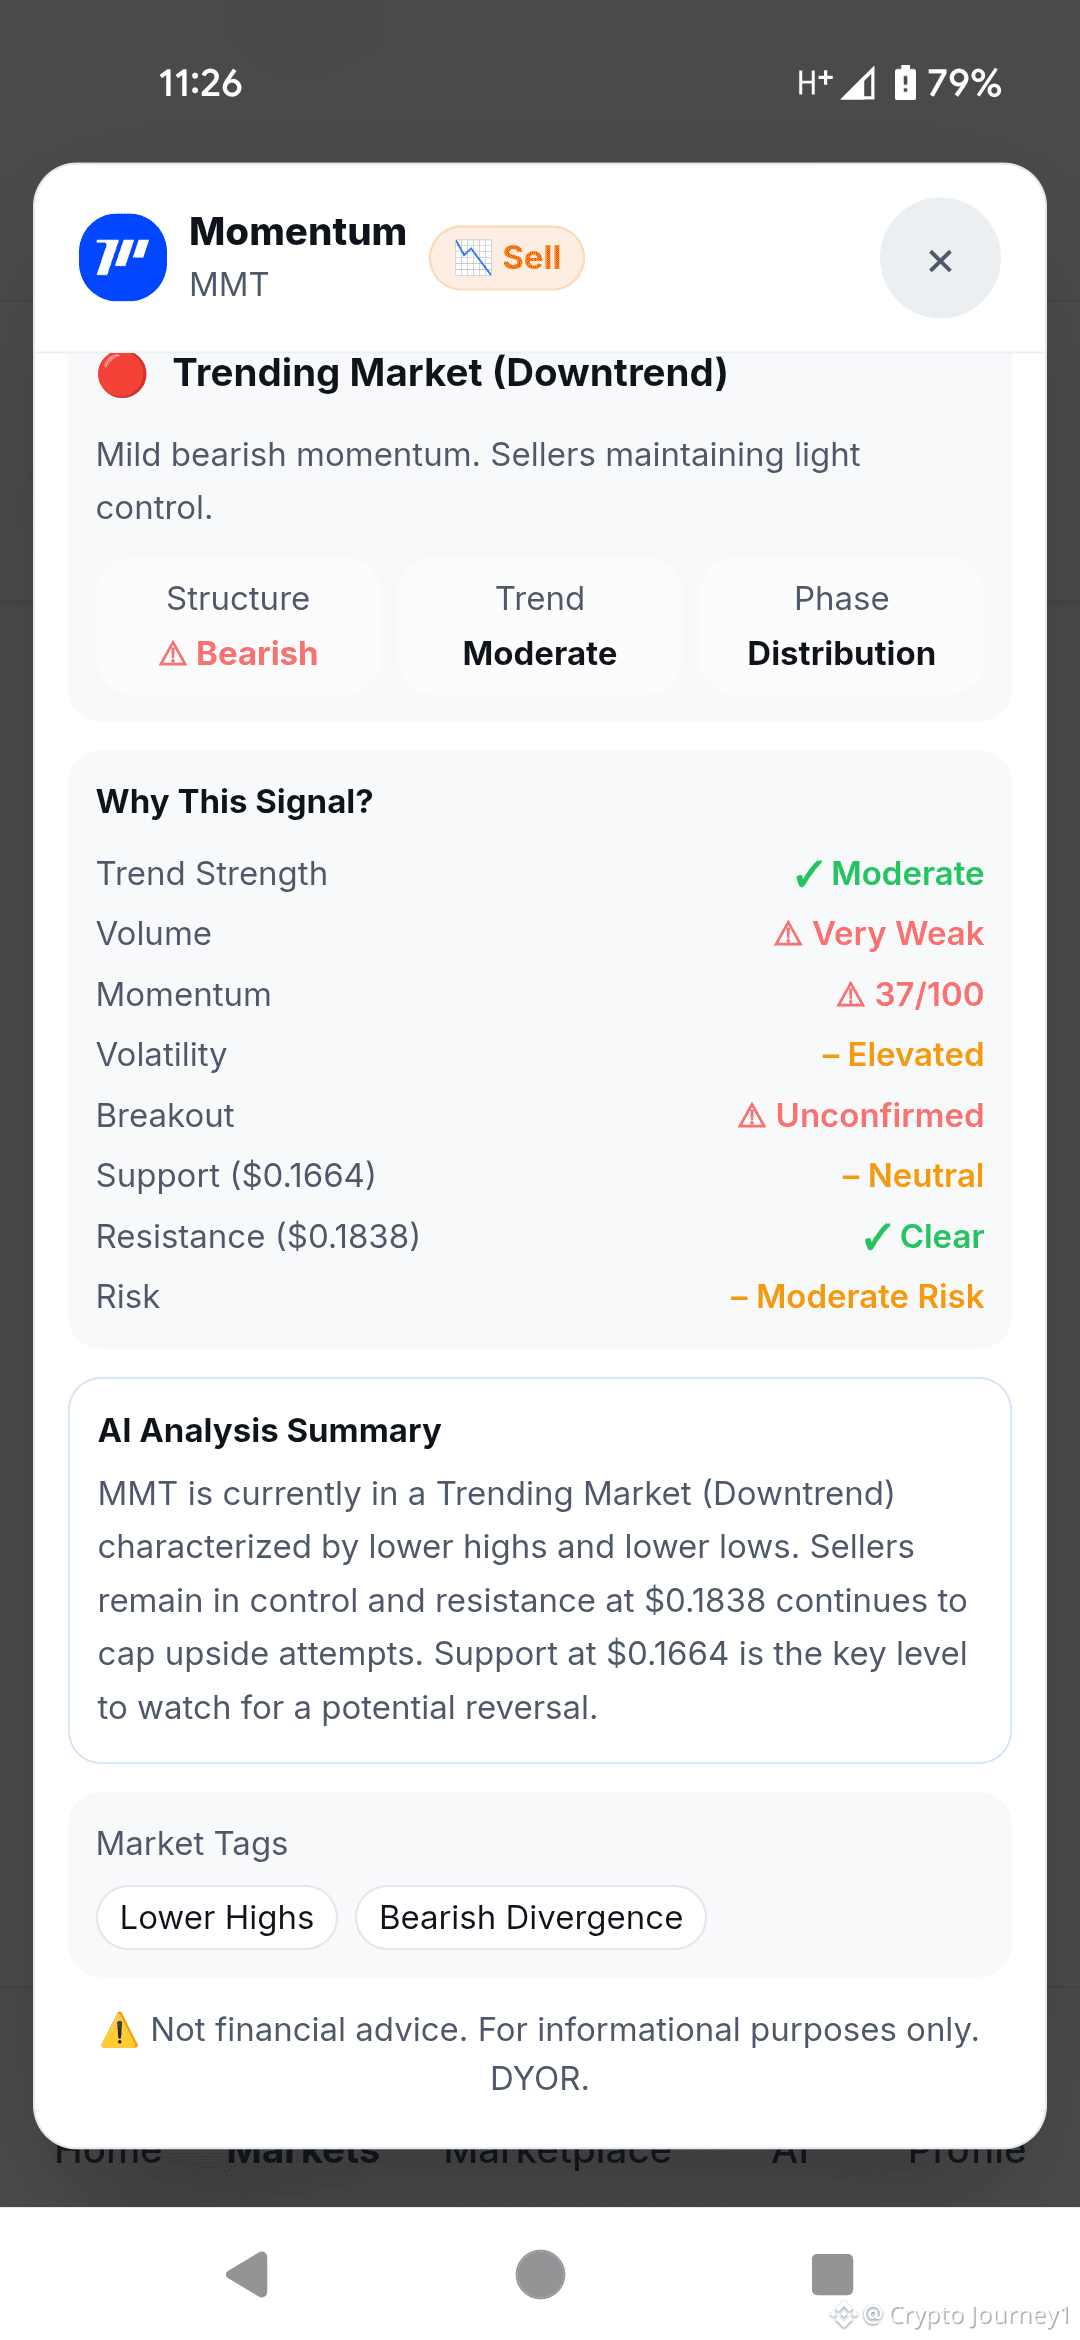Tap the Volume Very Weak warning
Image resolution: width=1080 pixels, height=2340 pixels.
coord(879,934)
